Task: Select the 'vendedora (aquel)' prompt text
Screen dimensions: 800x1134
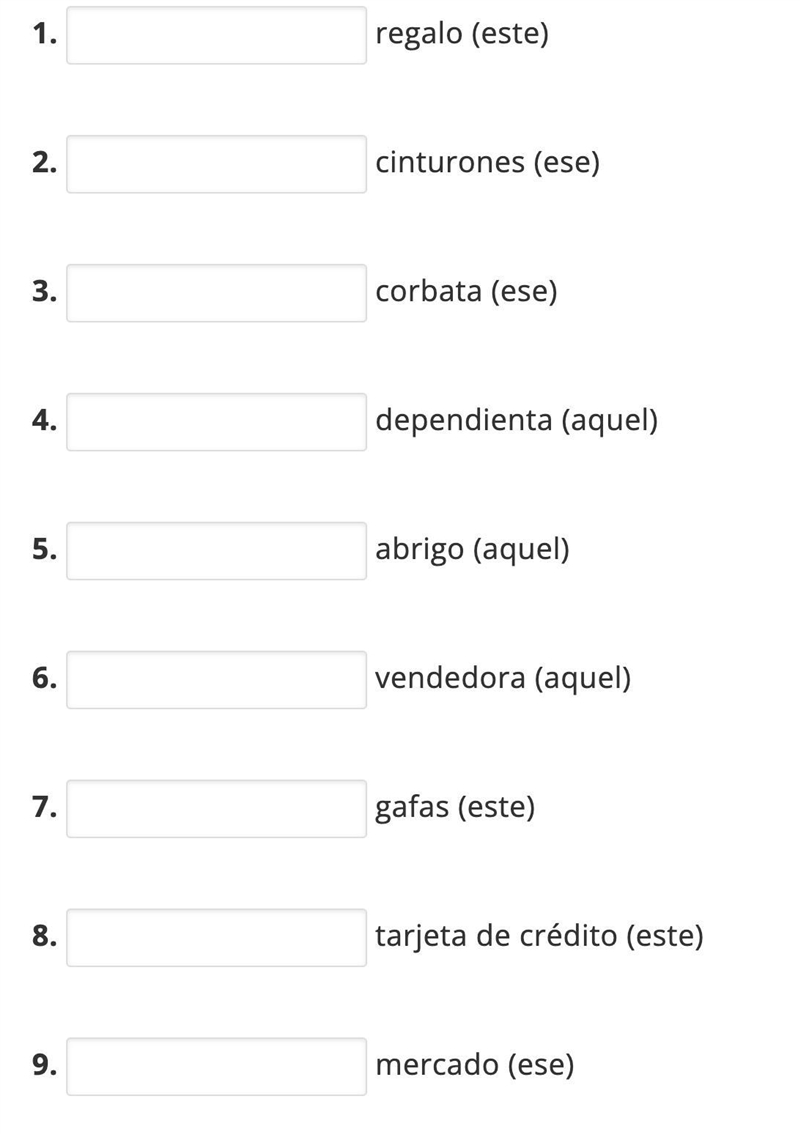Action: [x=503, y=678]
